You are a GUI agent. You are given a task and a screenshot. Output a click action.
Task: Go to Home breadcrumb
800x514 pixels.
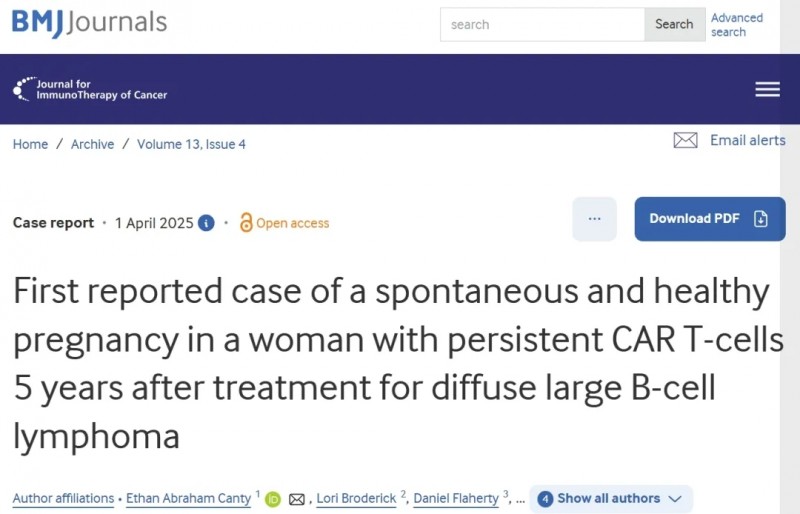(x=31, y=144)
